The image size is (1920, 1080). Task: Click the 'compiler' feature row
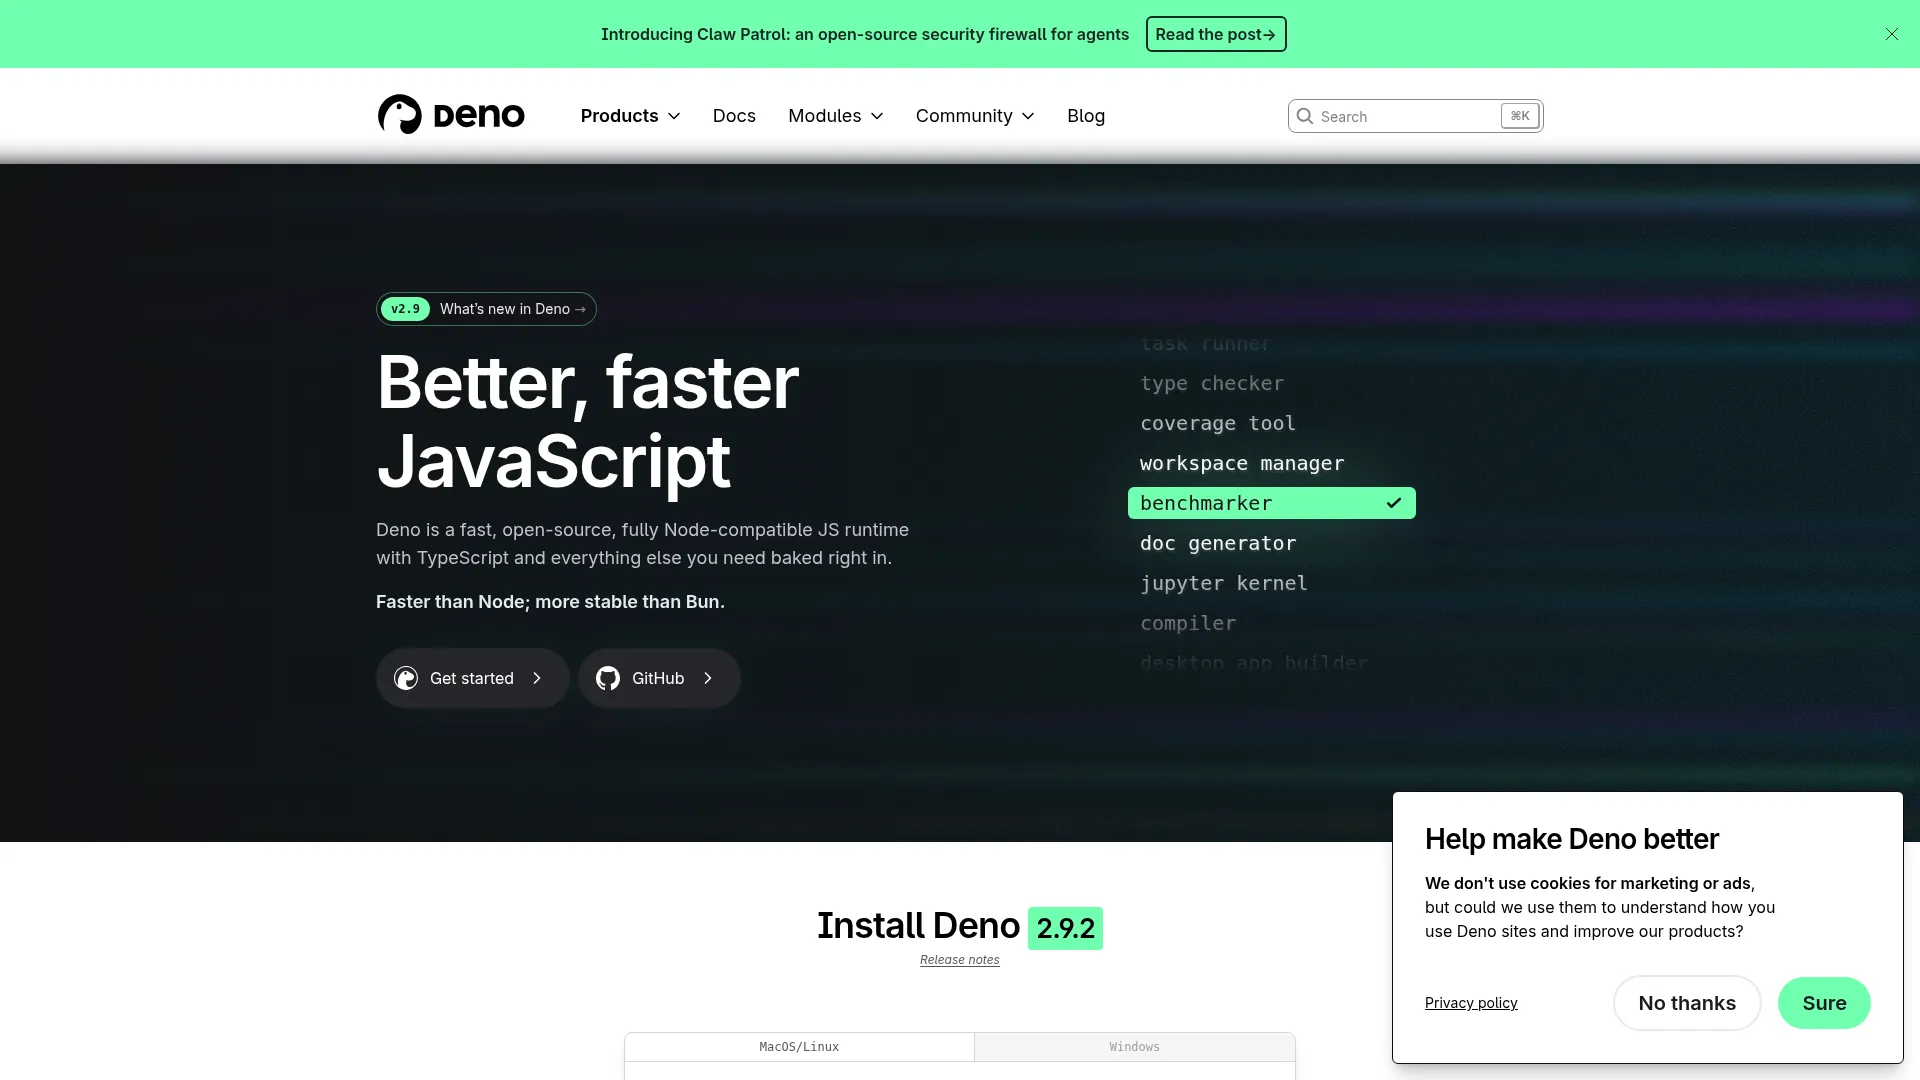[1188, 623]
